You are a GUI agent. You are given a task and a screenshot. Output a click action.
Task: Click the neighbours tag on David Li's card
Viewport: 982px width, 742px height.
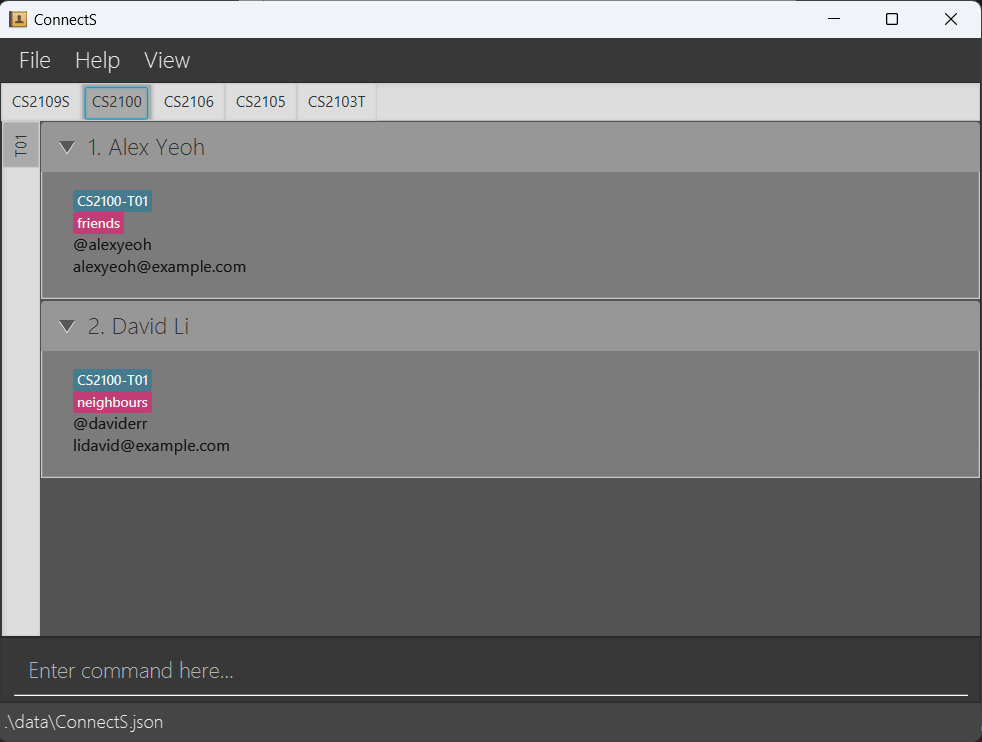point(112,401)
